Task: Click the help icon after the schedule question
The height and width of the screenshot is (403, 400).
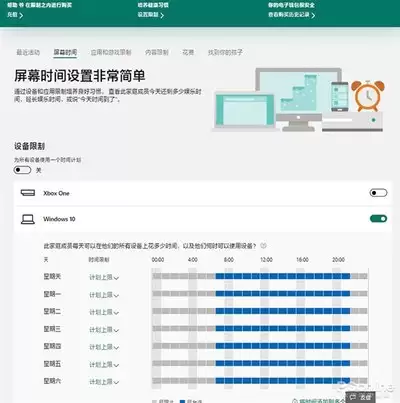Action: point(263,246)
